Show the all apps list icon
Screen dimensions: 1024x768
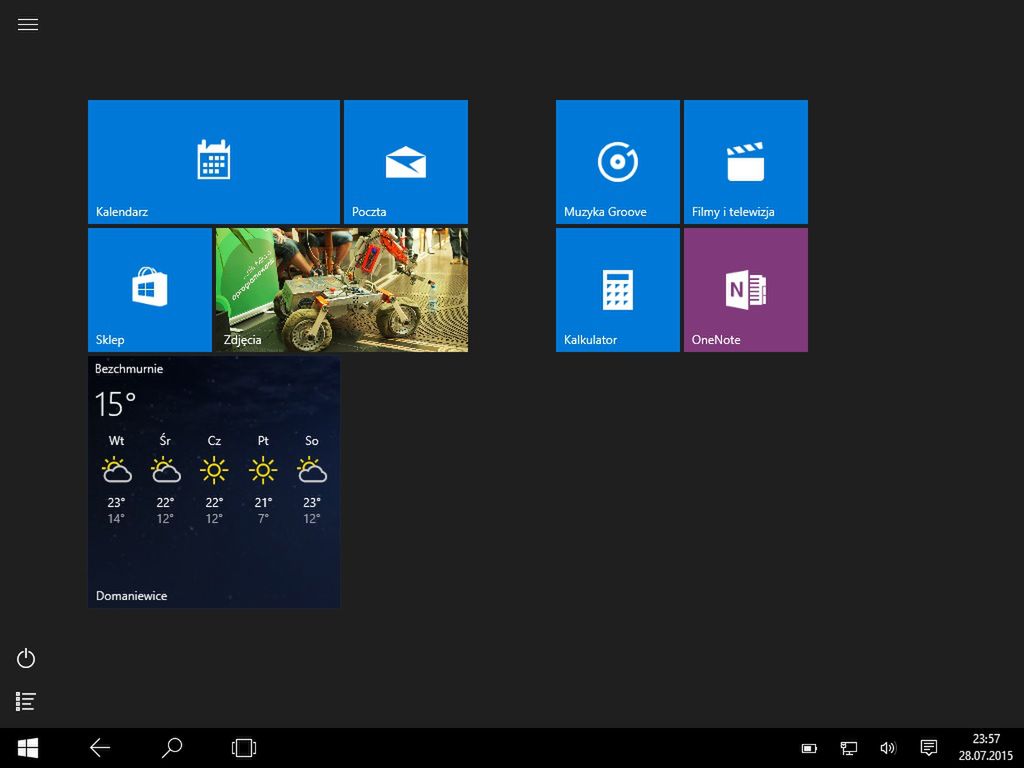click(27, 702)
